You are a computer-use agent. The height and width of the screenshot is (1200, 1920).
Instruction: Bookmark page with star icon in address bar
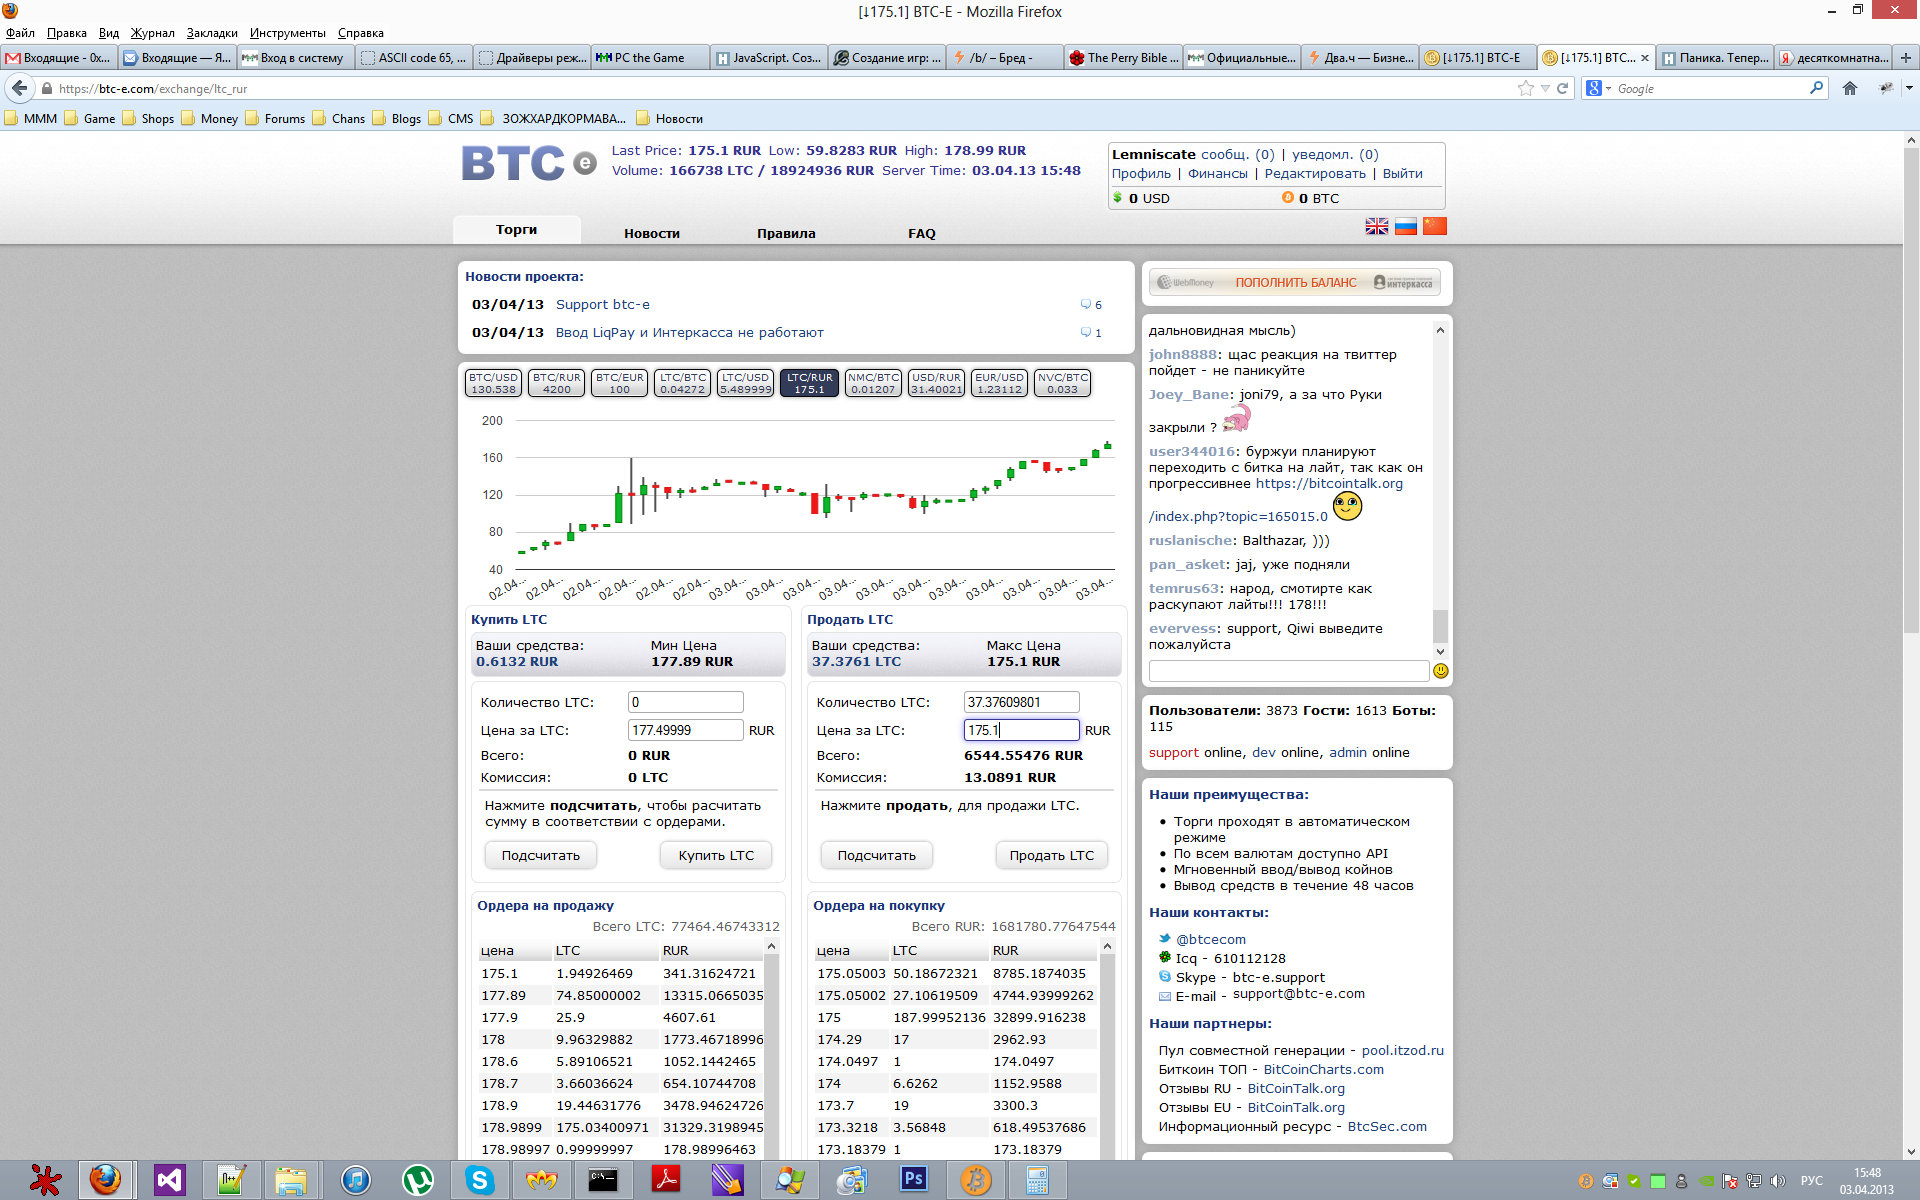coord(1525,88)
